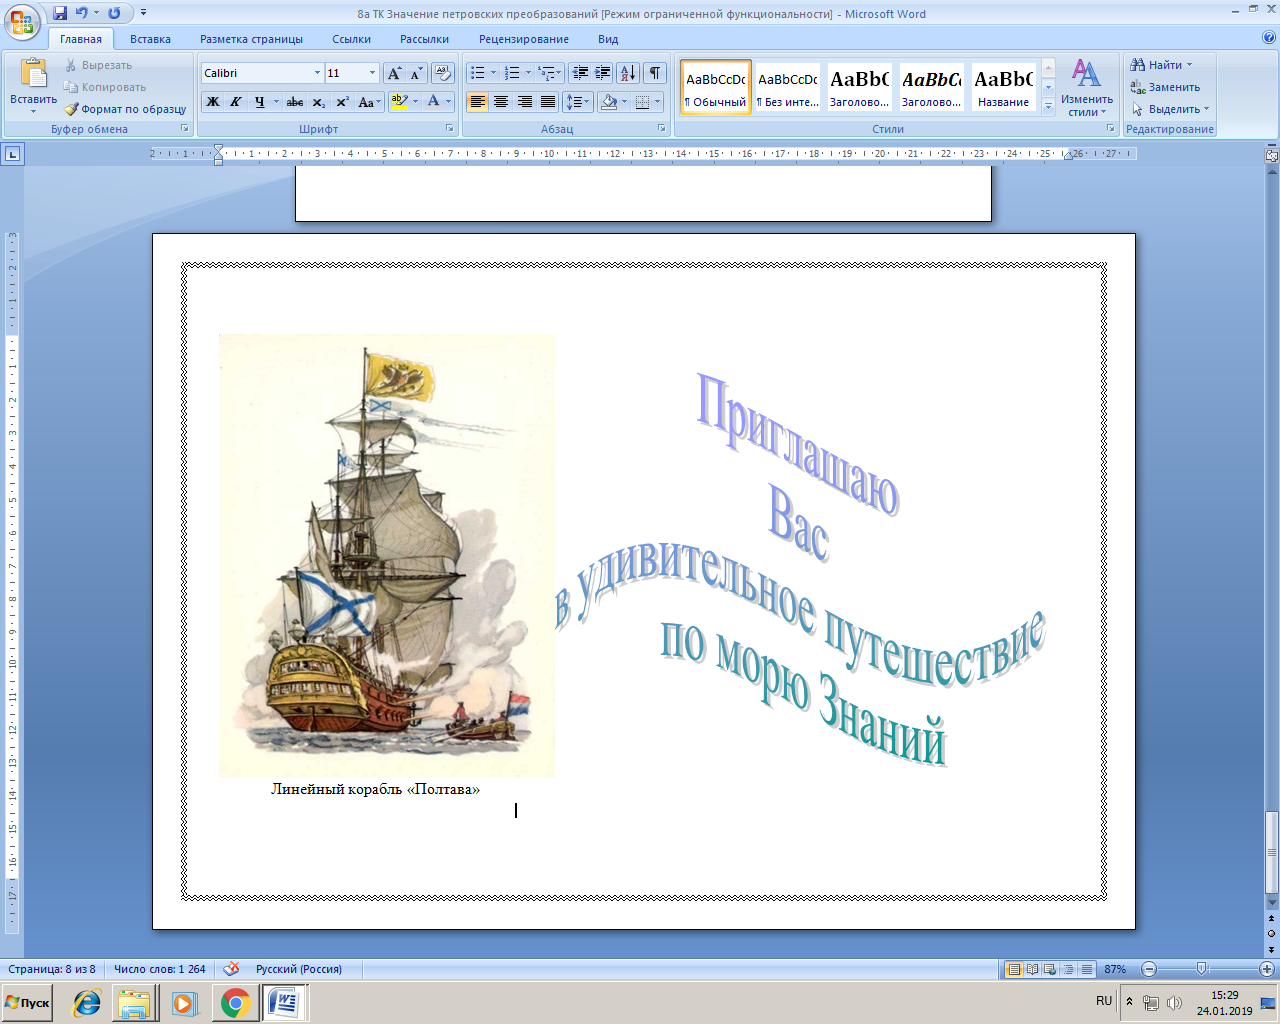Viewport: 1280px width, 1024px height.
Task: Sort text alphabetically icon
Action: coord(628,73)
